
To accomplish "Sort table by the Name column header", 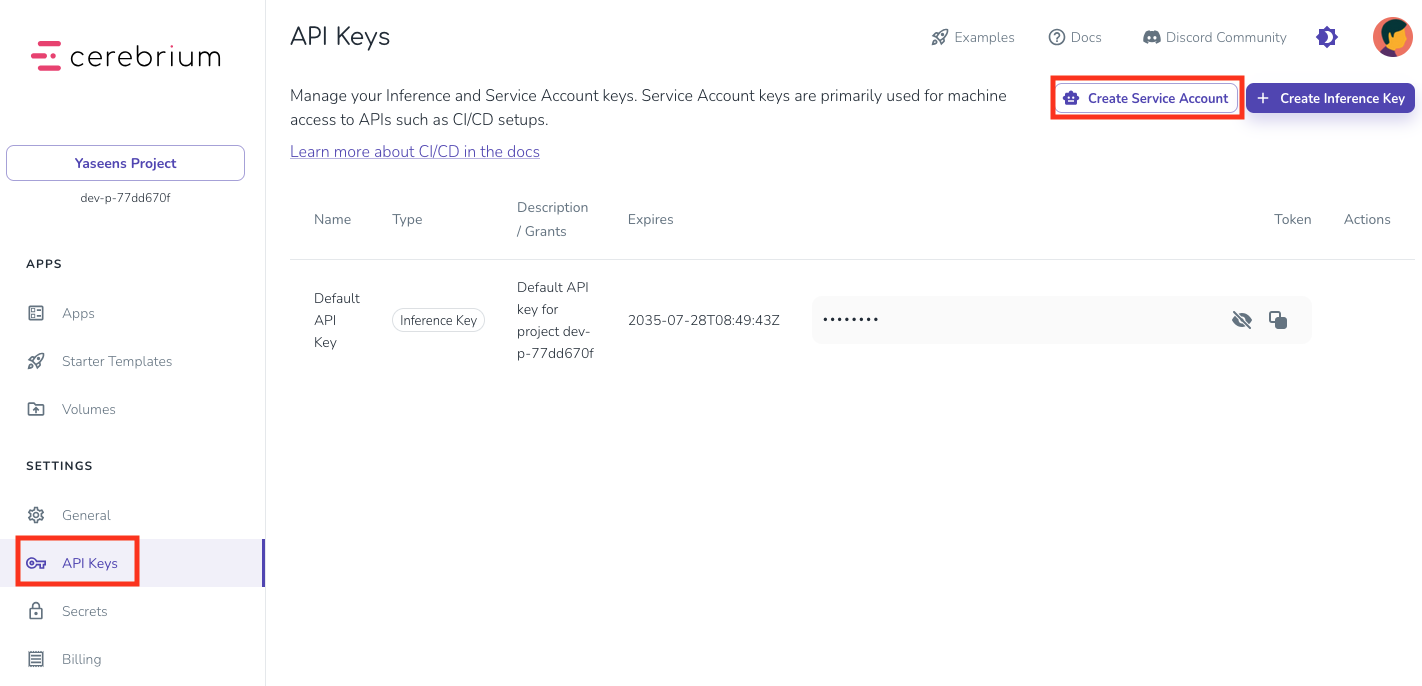I will 332,219.
